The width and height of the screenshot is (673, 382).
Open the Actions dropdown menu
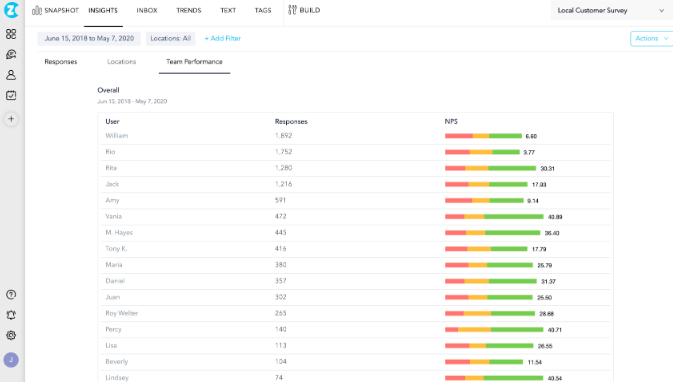(x=651, y=39)
